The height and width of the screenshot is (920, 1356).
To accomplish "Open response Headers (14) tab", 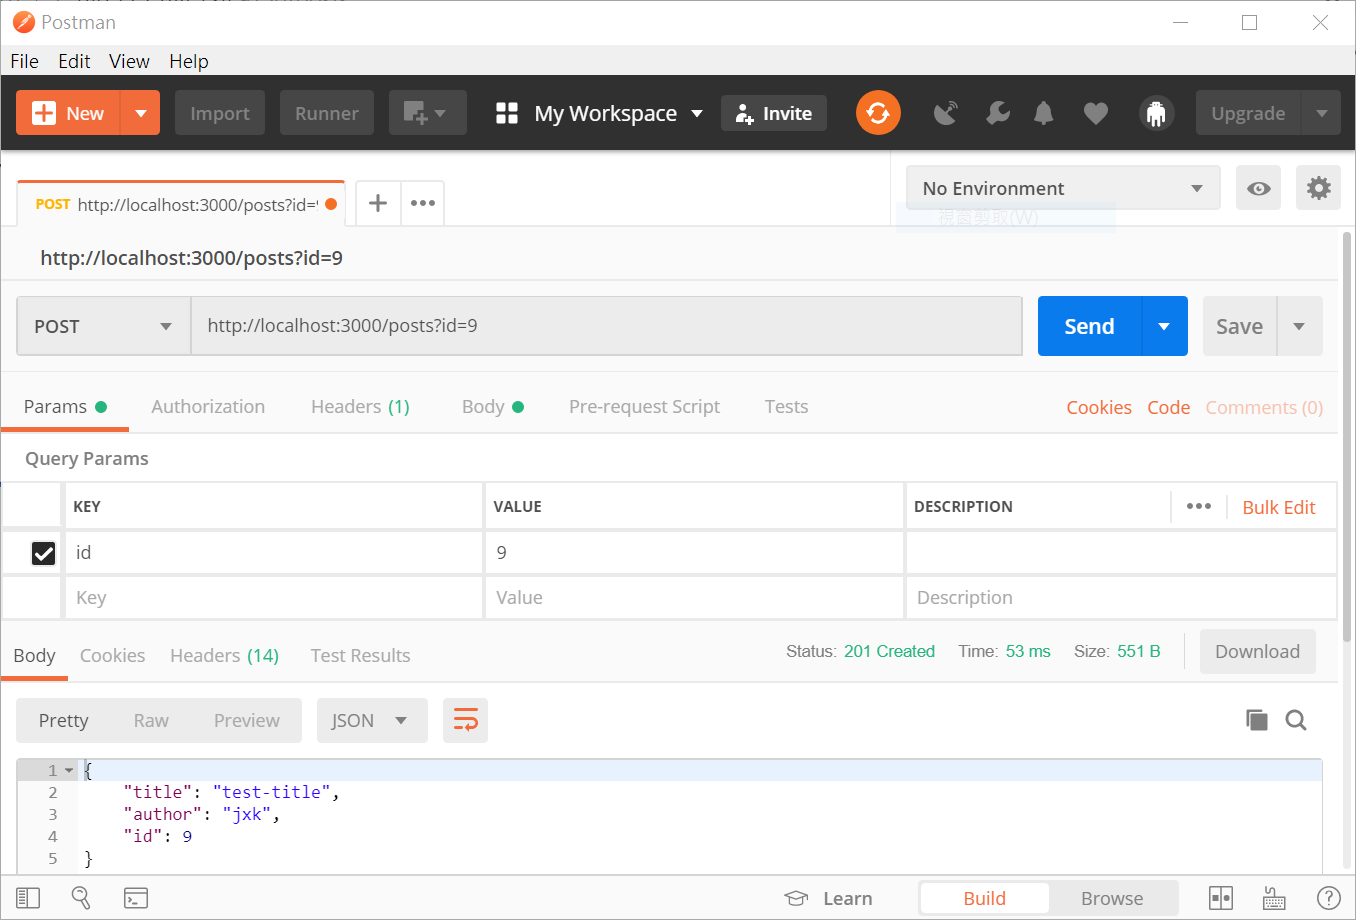I will 224,655.
